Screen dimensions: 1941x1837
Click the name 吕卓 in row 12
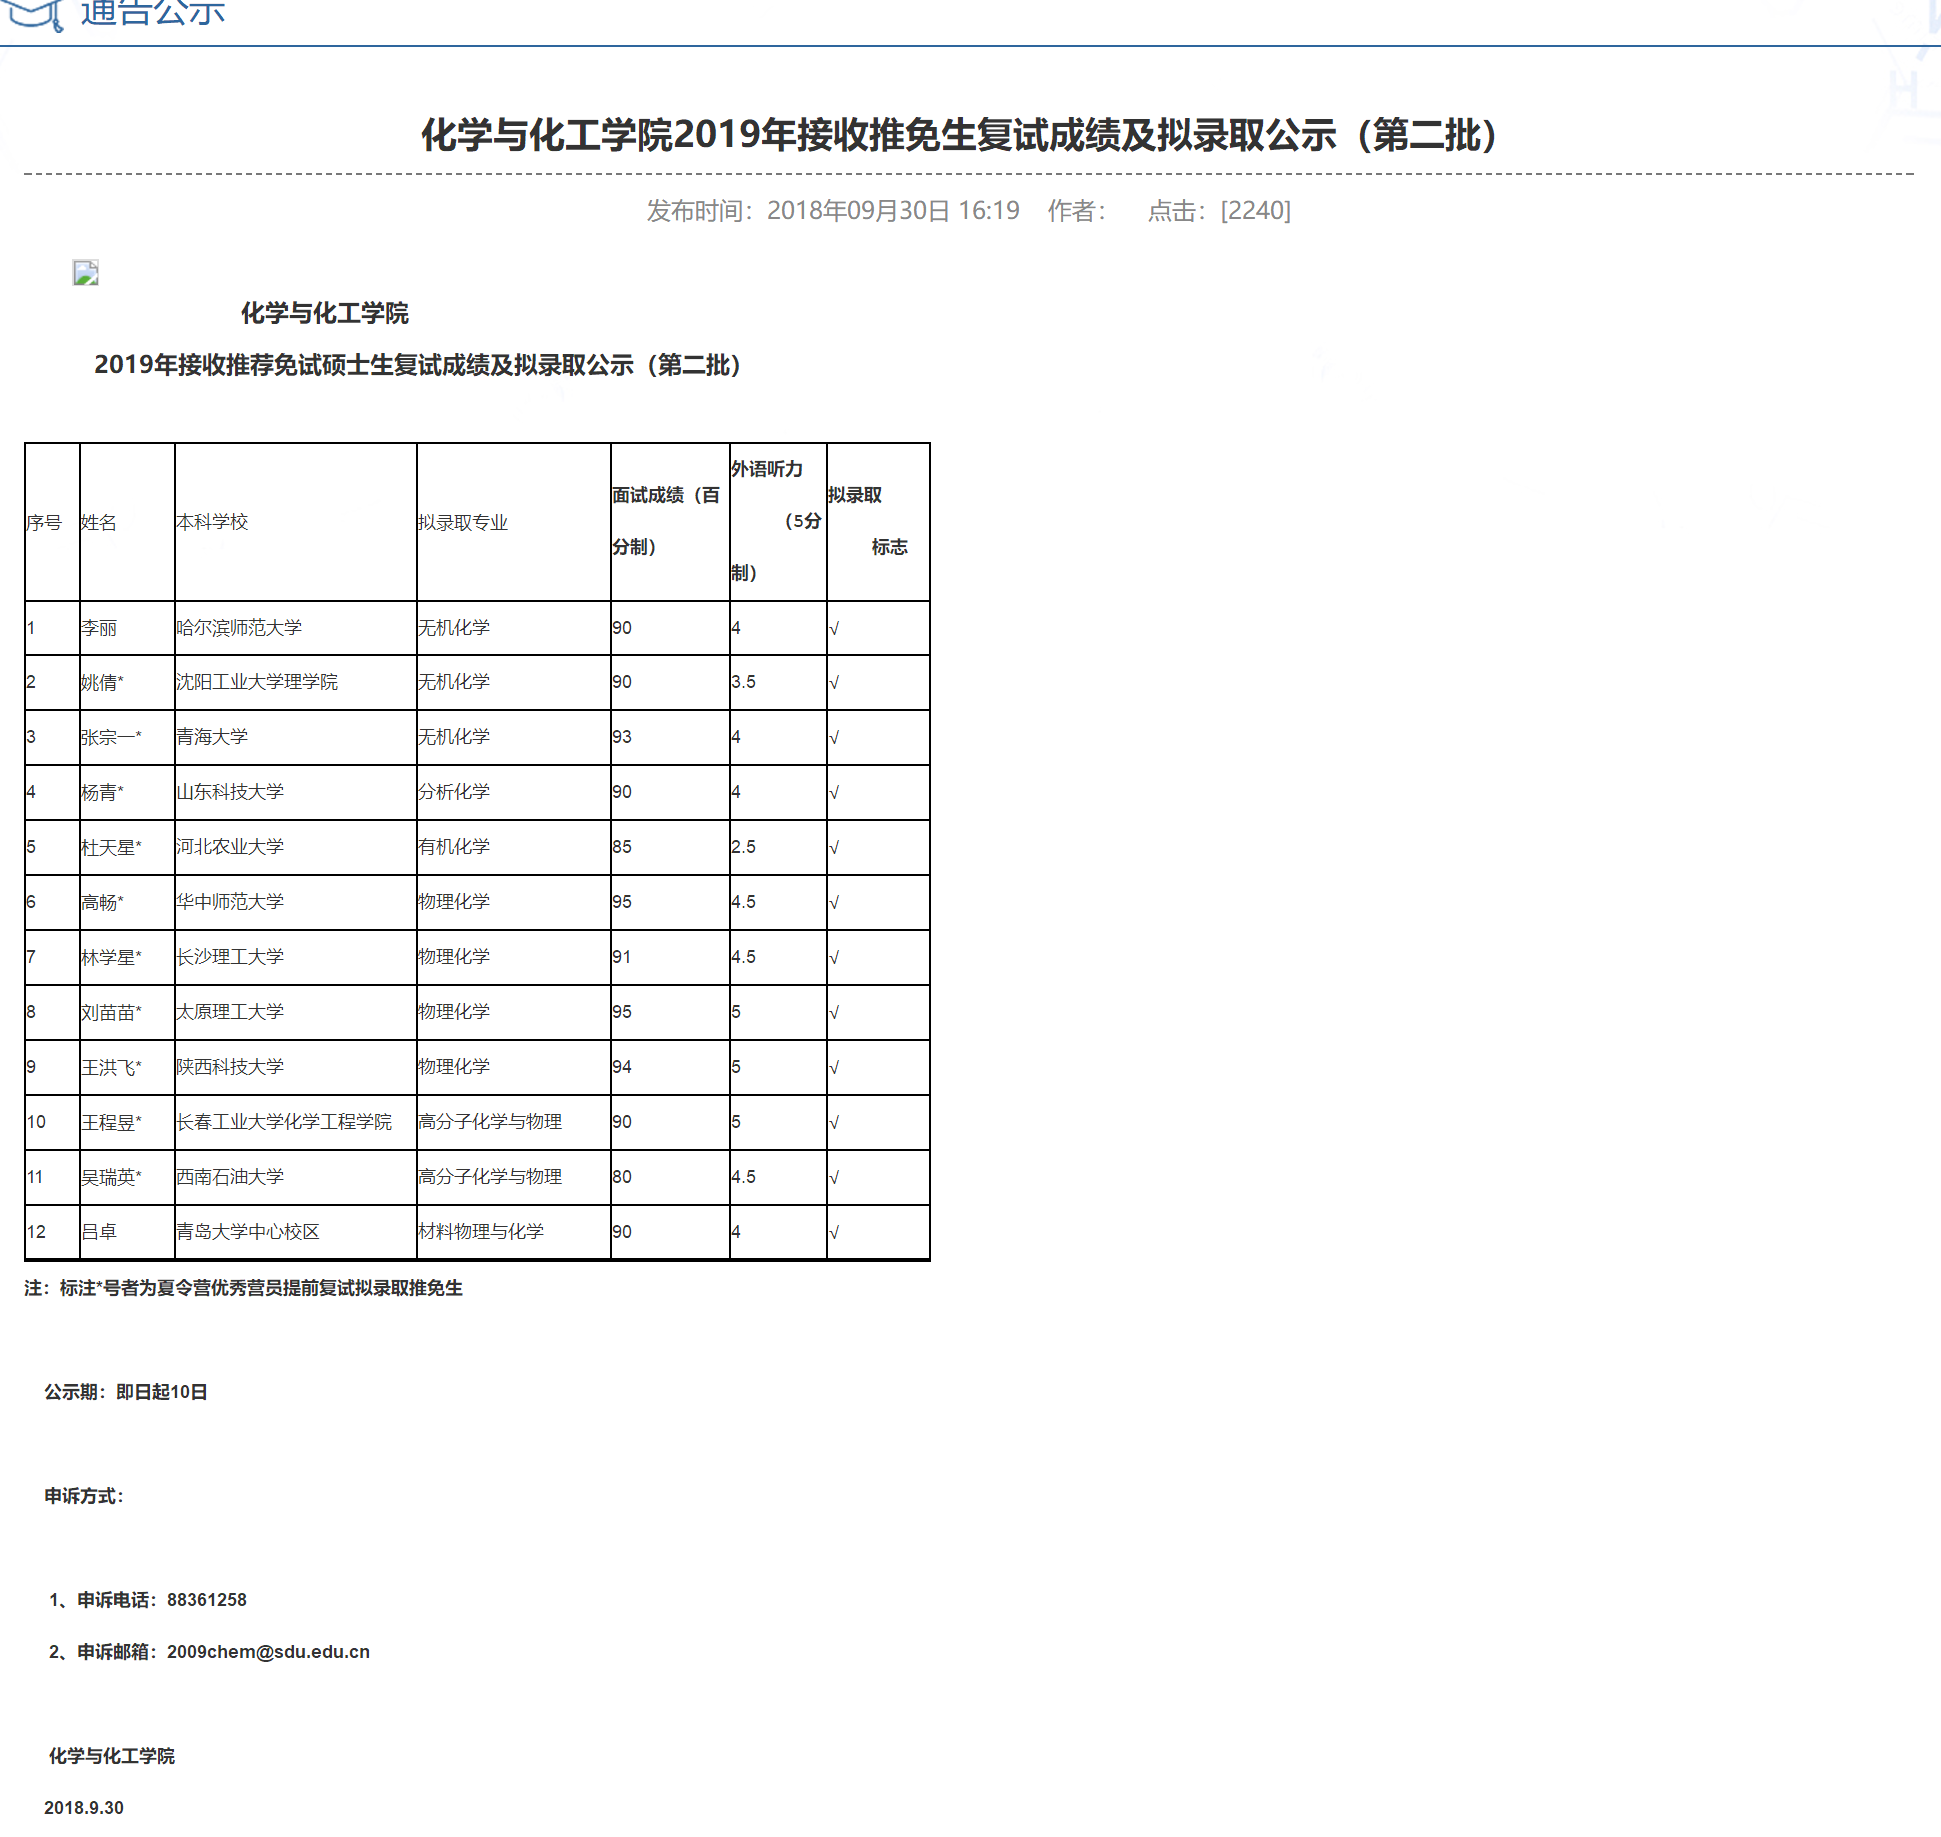point(99,1232)
